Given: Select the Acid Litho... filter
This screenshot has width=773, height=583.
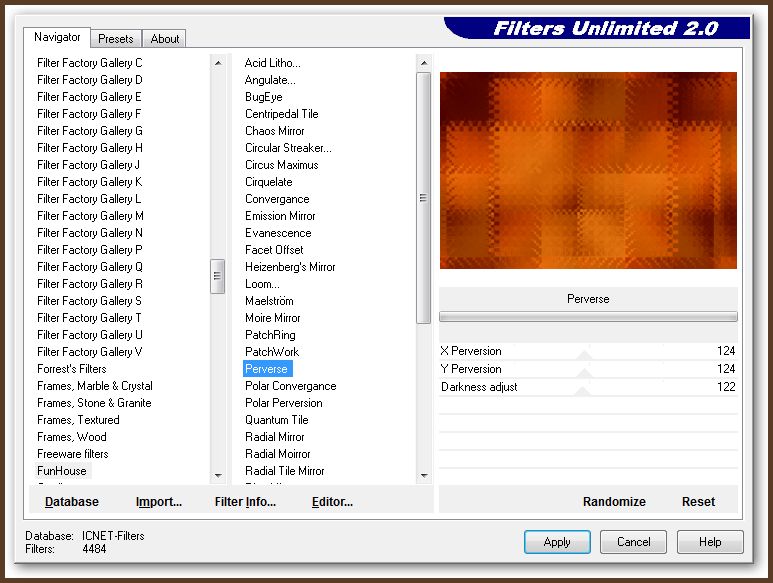Looking at the screenshot, I should tap(273, 63).
